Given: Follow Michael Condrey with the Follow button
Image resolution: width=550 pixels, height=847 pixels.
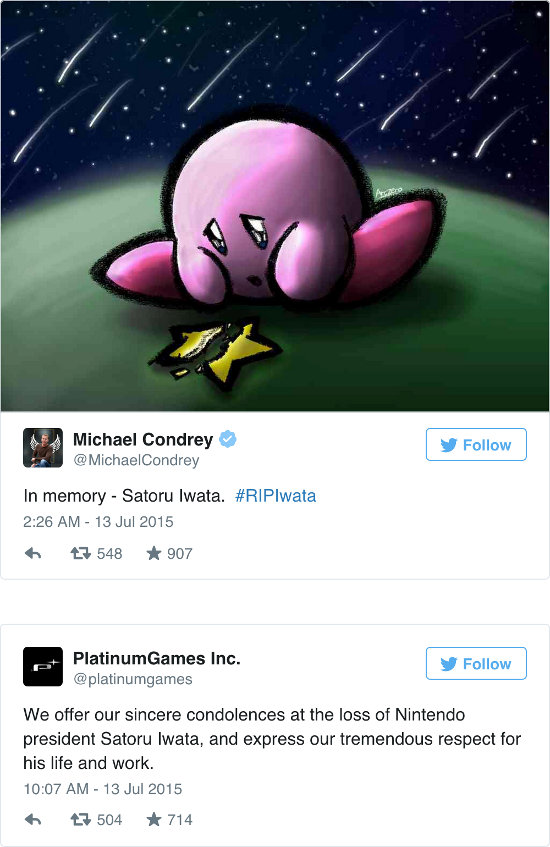Looking at the screenshot, I should [476, 445].
